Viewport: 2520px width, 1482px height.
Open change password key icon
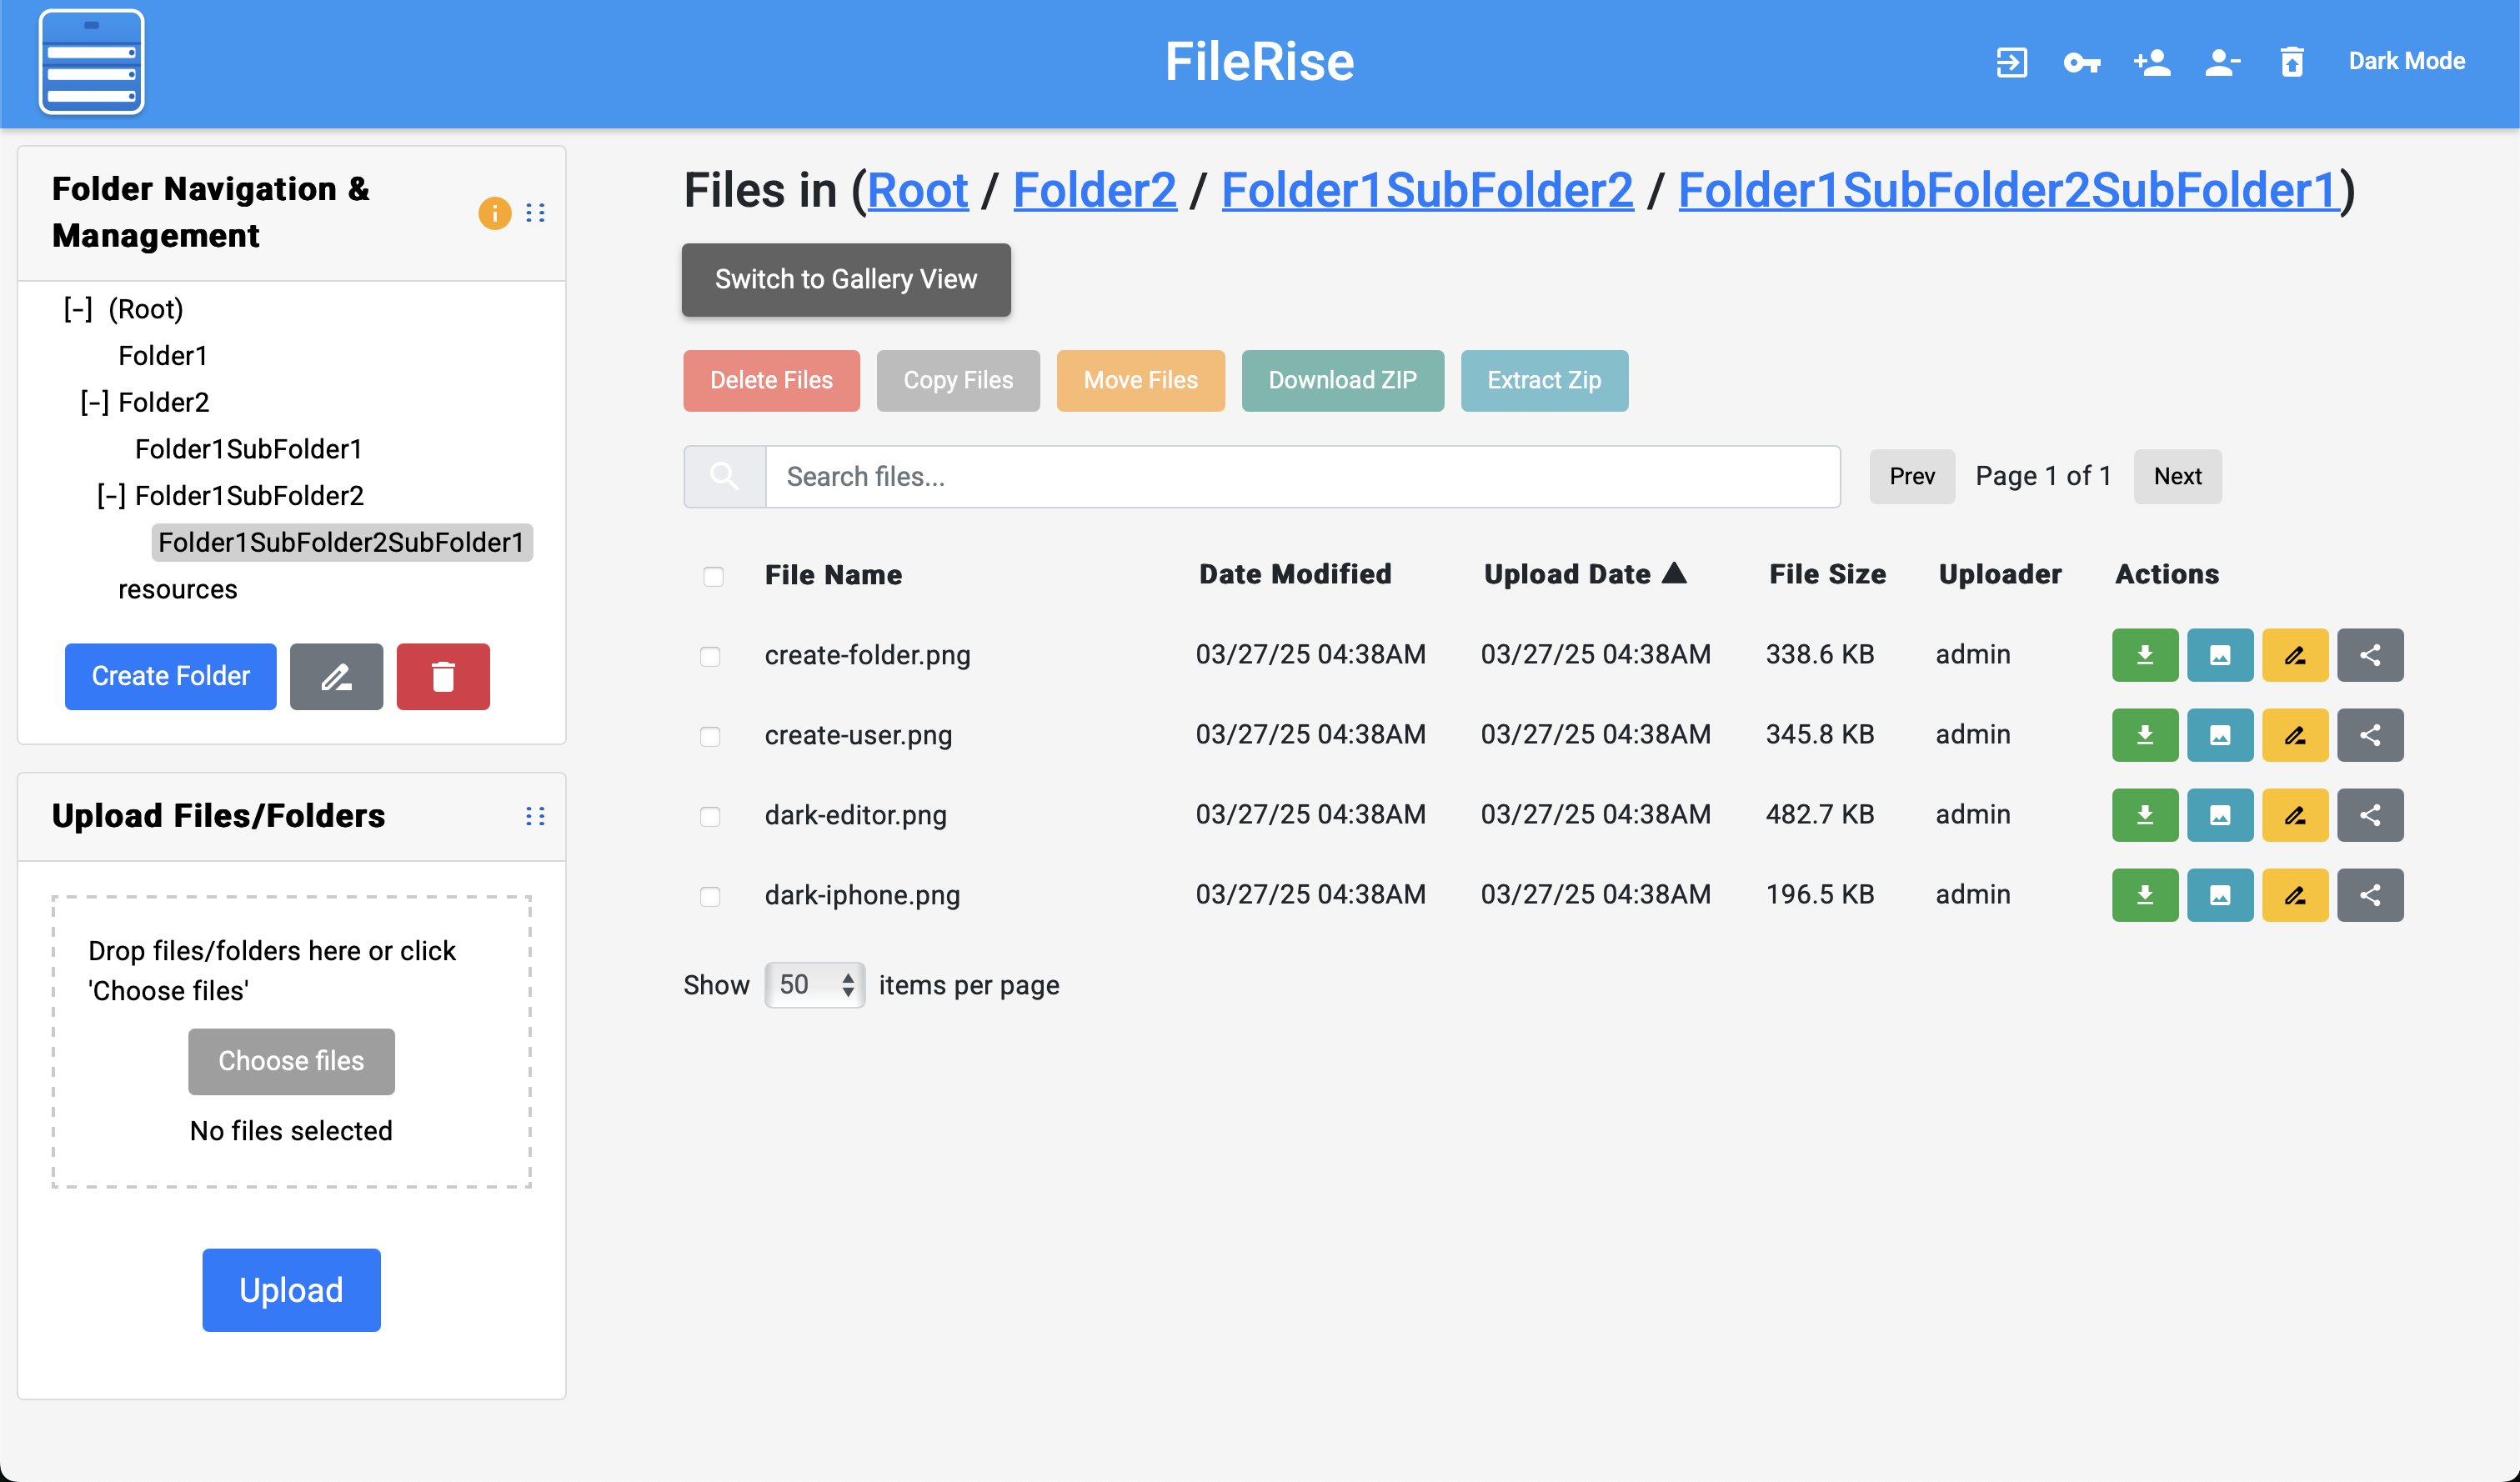[x=2081, y=62]
